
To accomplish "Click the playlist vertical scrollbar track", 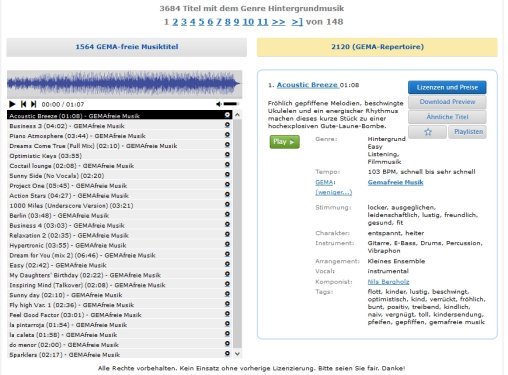I will 237,233.
